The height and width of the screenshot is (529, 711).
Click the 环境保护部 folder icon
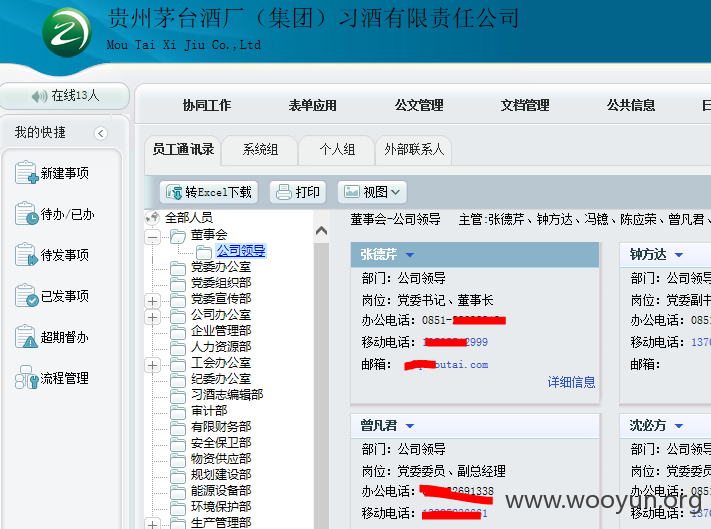tap(178, 508)
